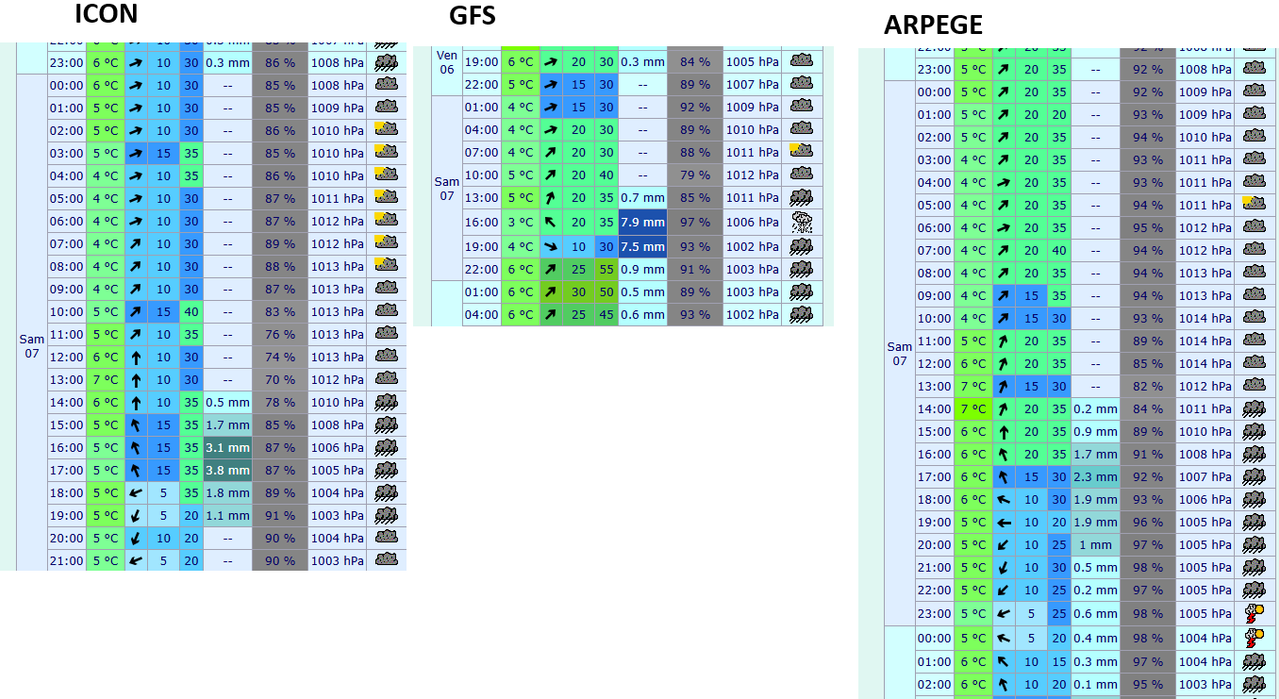
Task: Click the 2.3 mm precipitation cell in ARPEGE
Action: 1095,476
